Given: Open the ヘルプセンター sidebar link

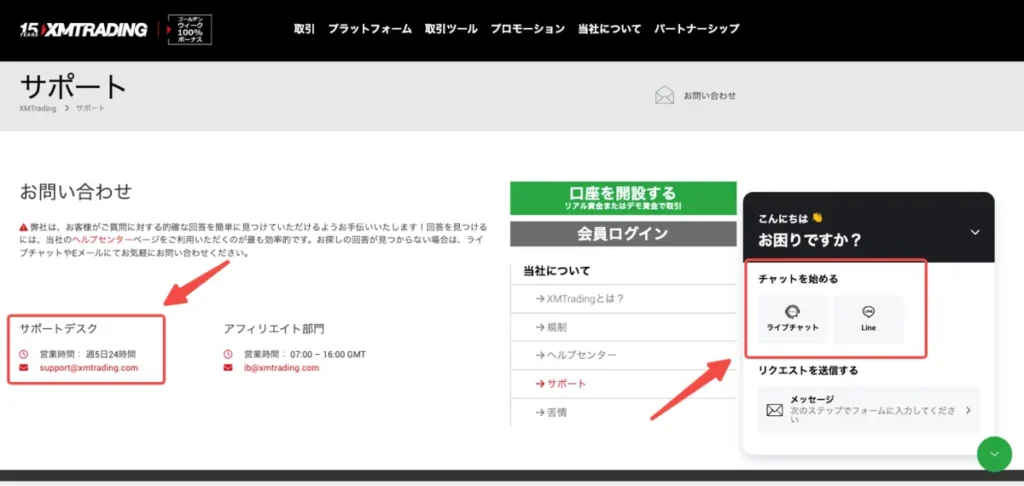Looking at the screenshot, I should 575,355.
